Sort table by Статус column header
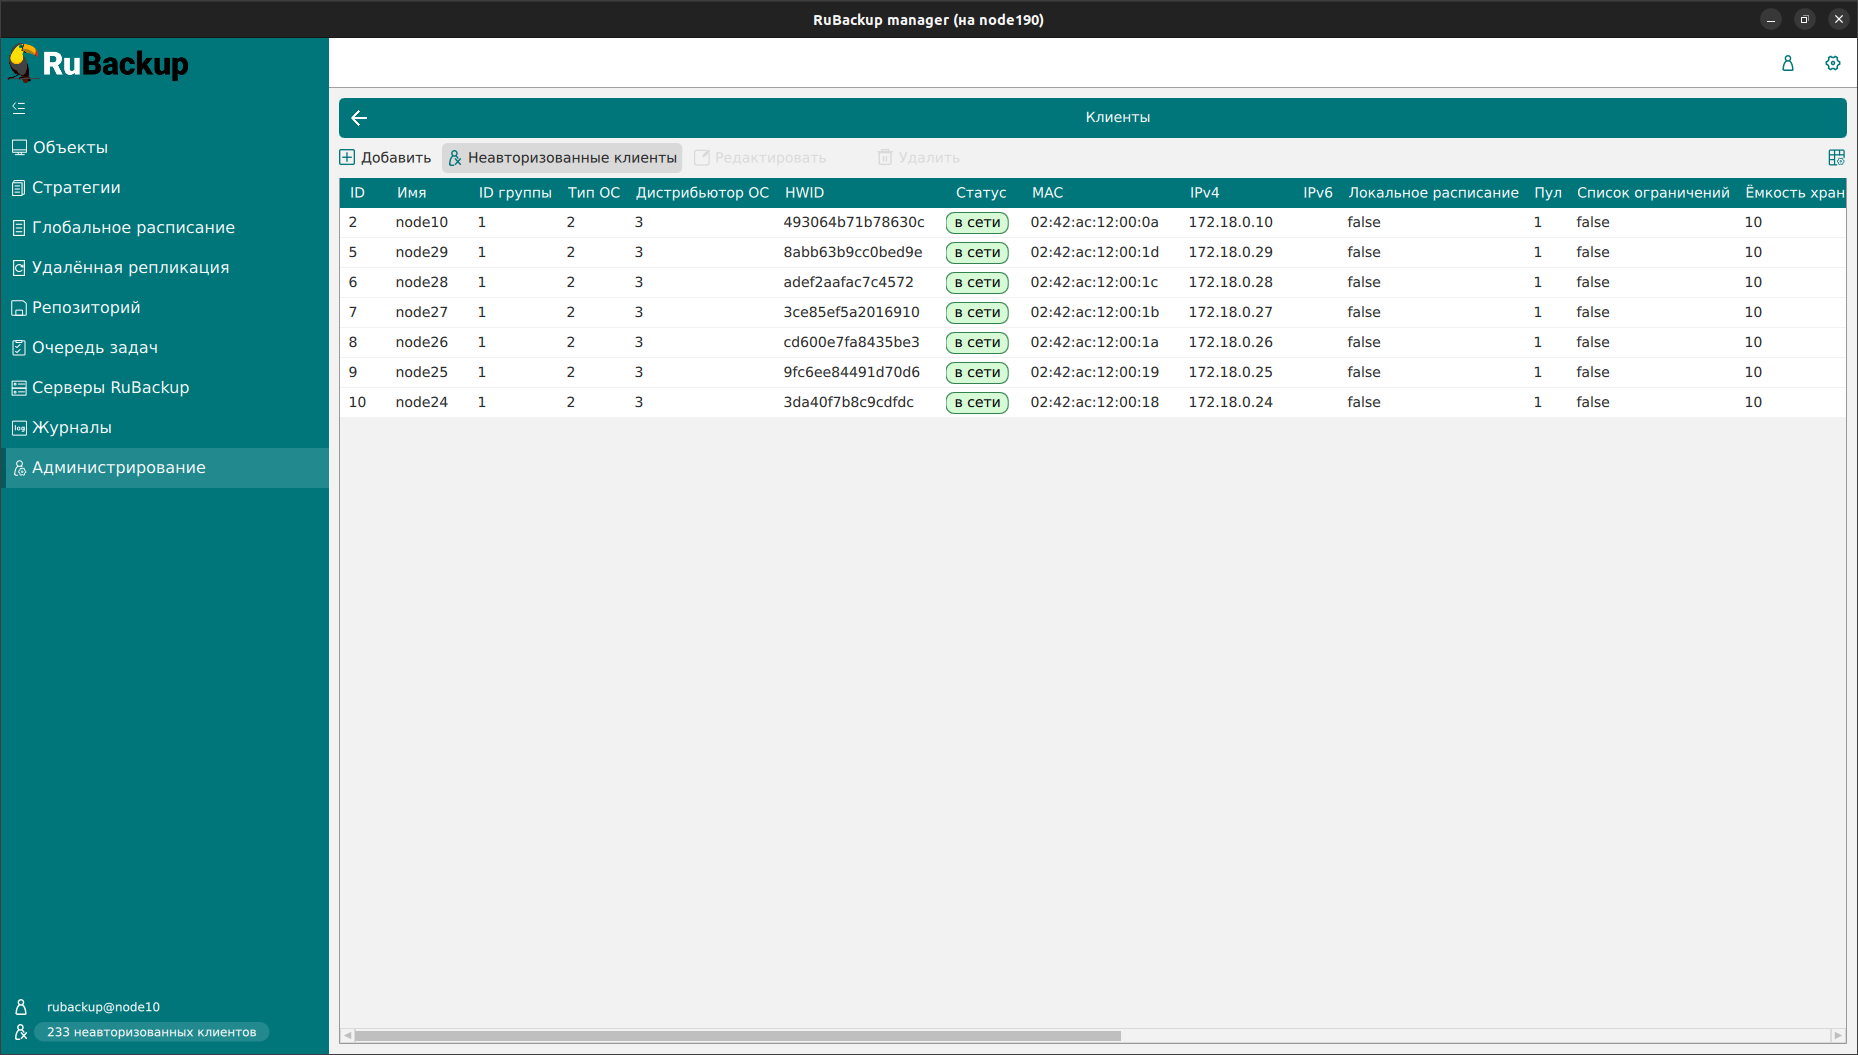 click(x=980, y=193)
